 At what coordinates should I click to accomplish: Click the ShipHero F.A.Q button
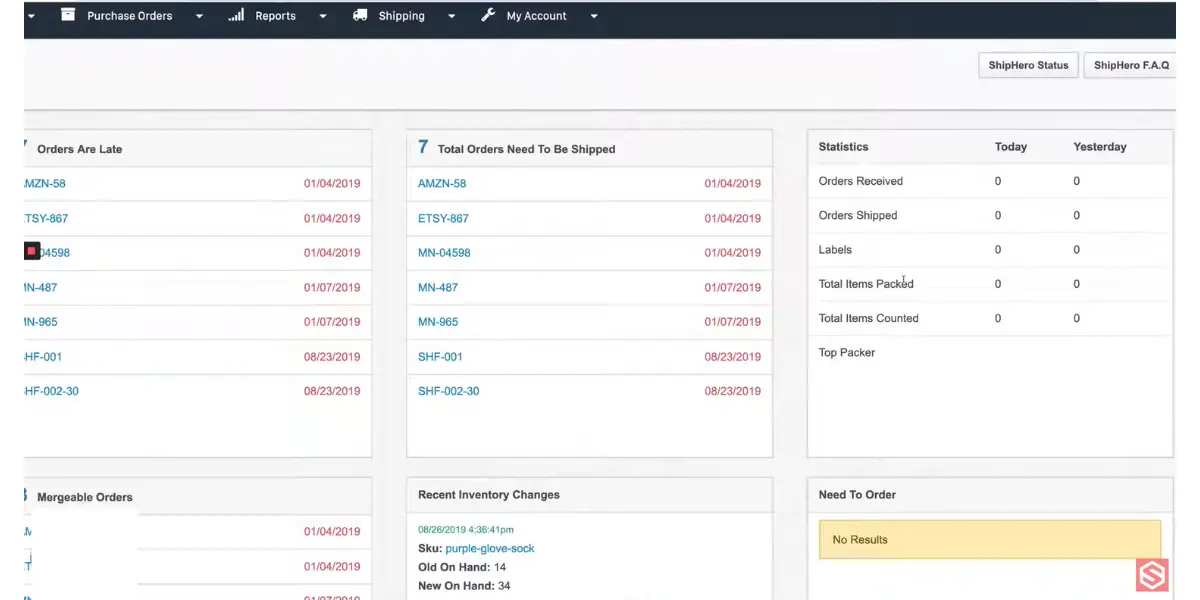[1131, 65]
